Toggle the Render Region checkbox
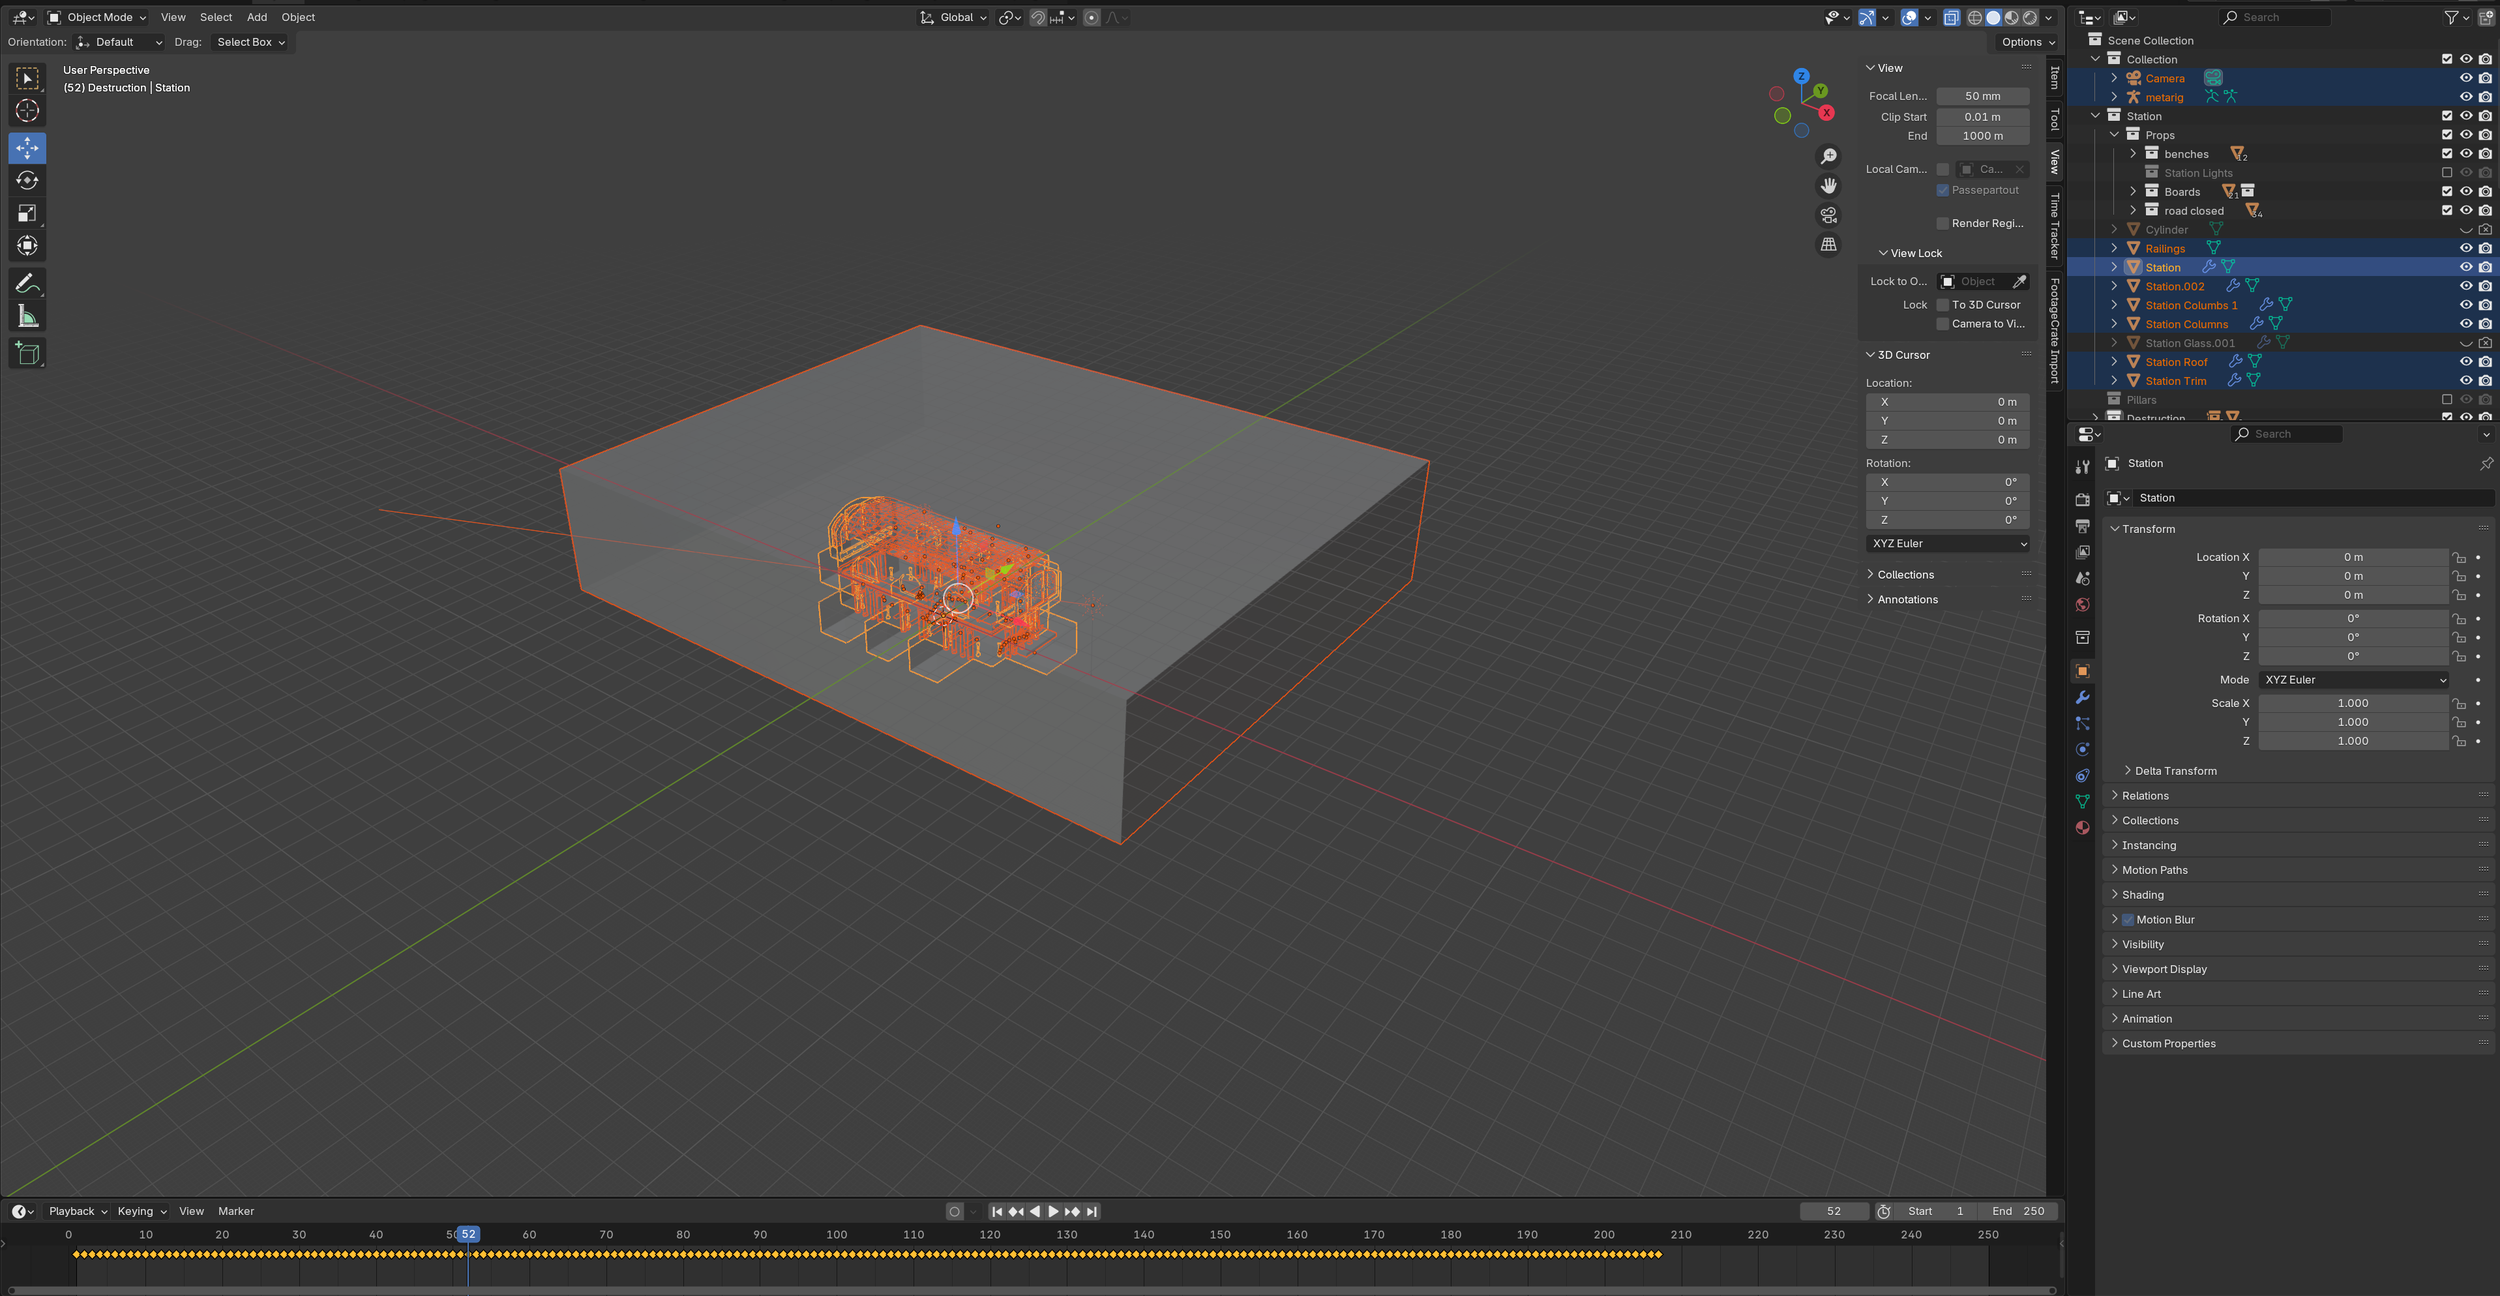2500x1296 pixels. [x=1942, y=223]
